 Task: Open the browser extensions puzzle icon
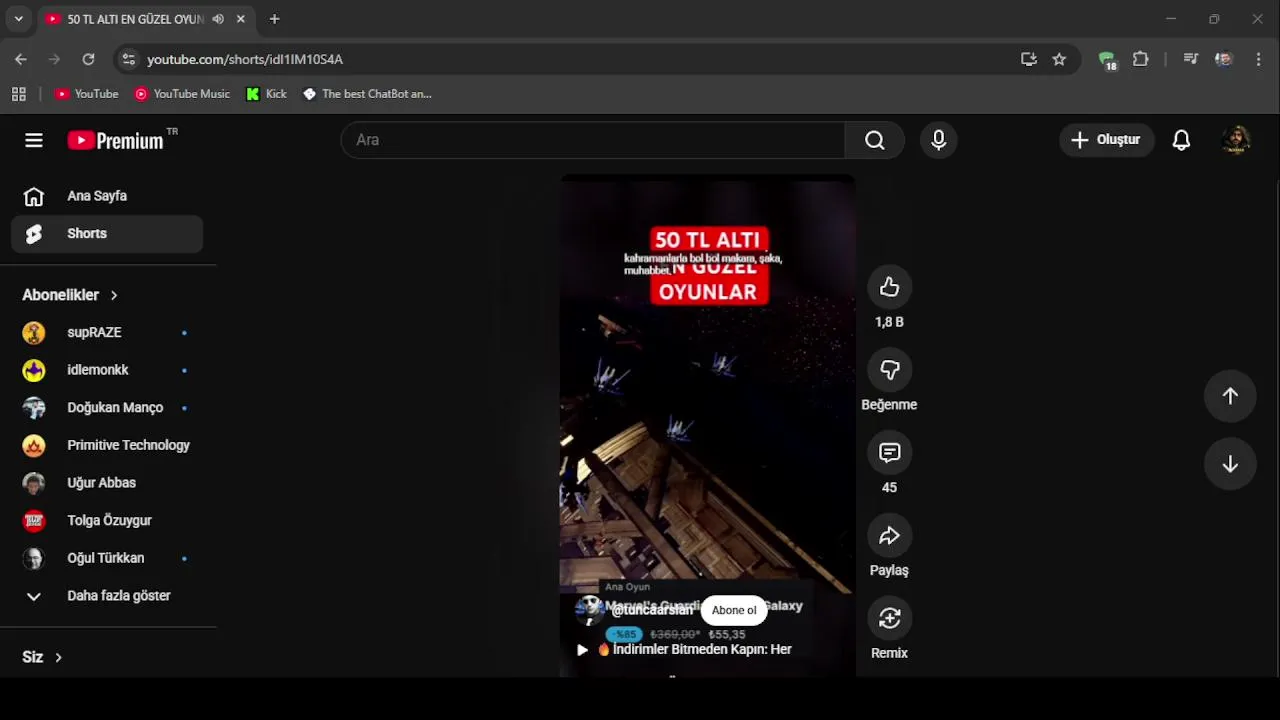(1141, 59)
